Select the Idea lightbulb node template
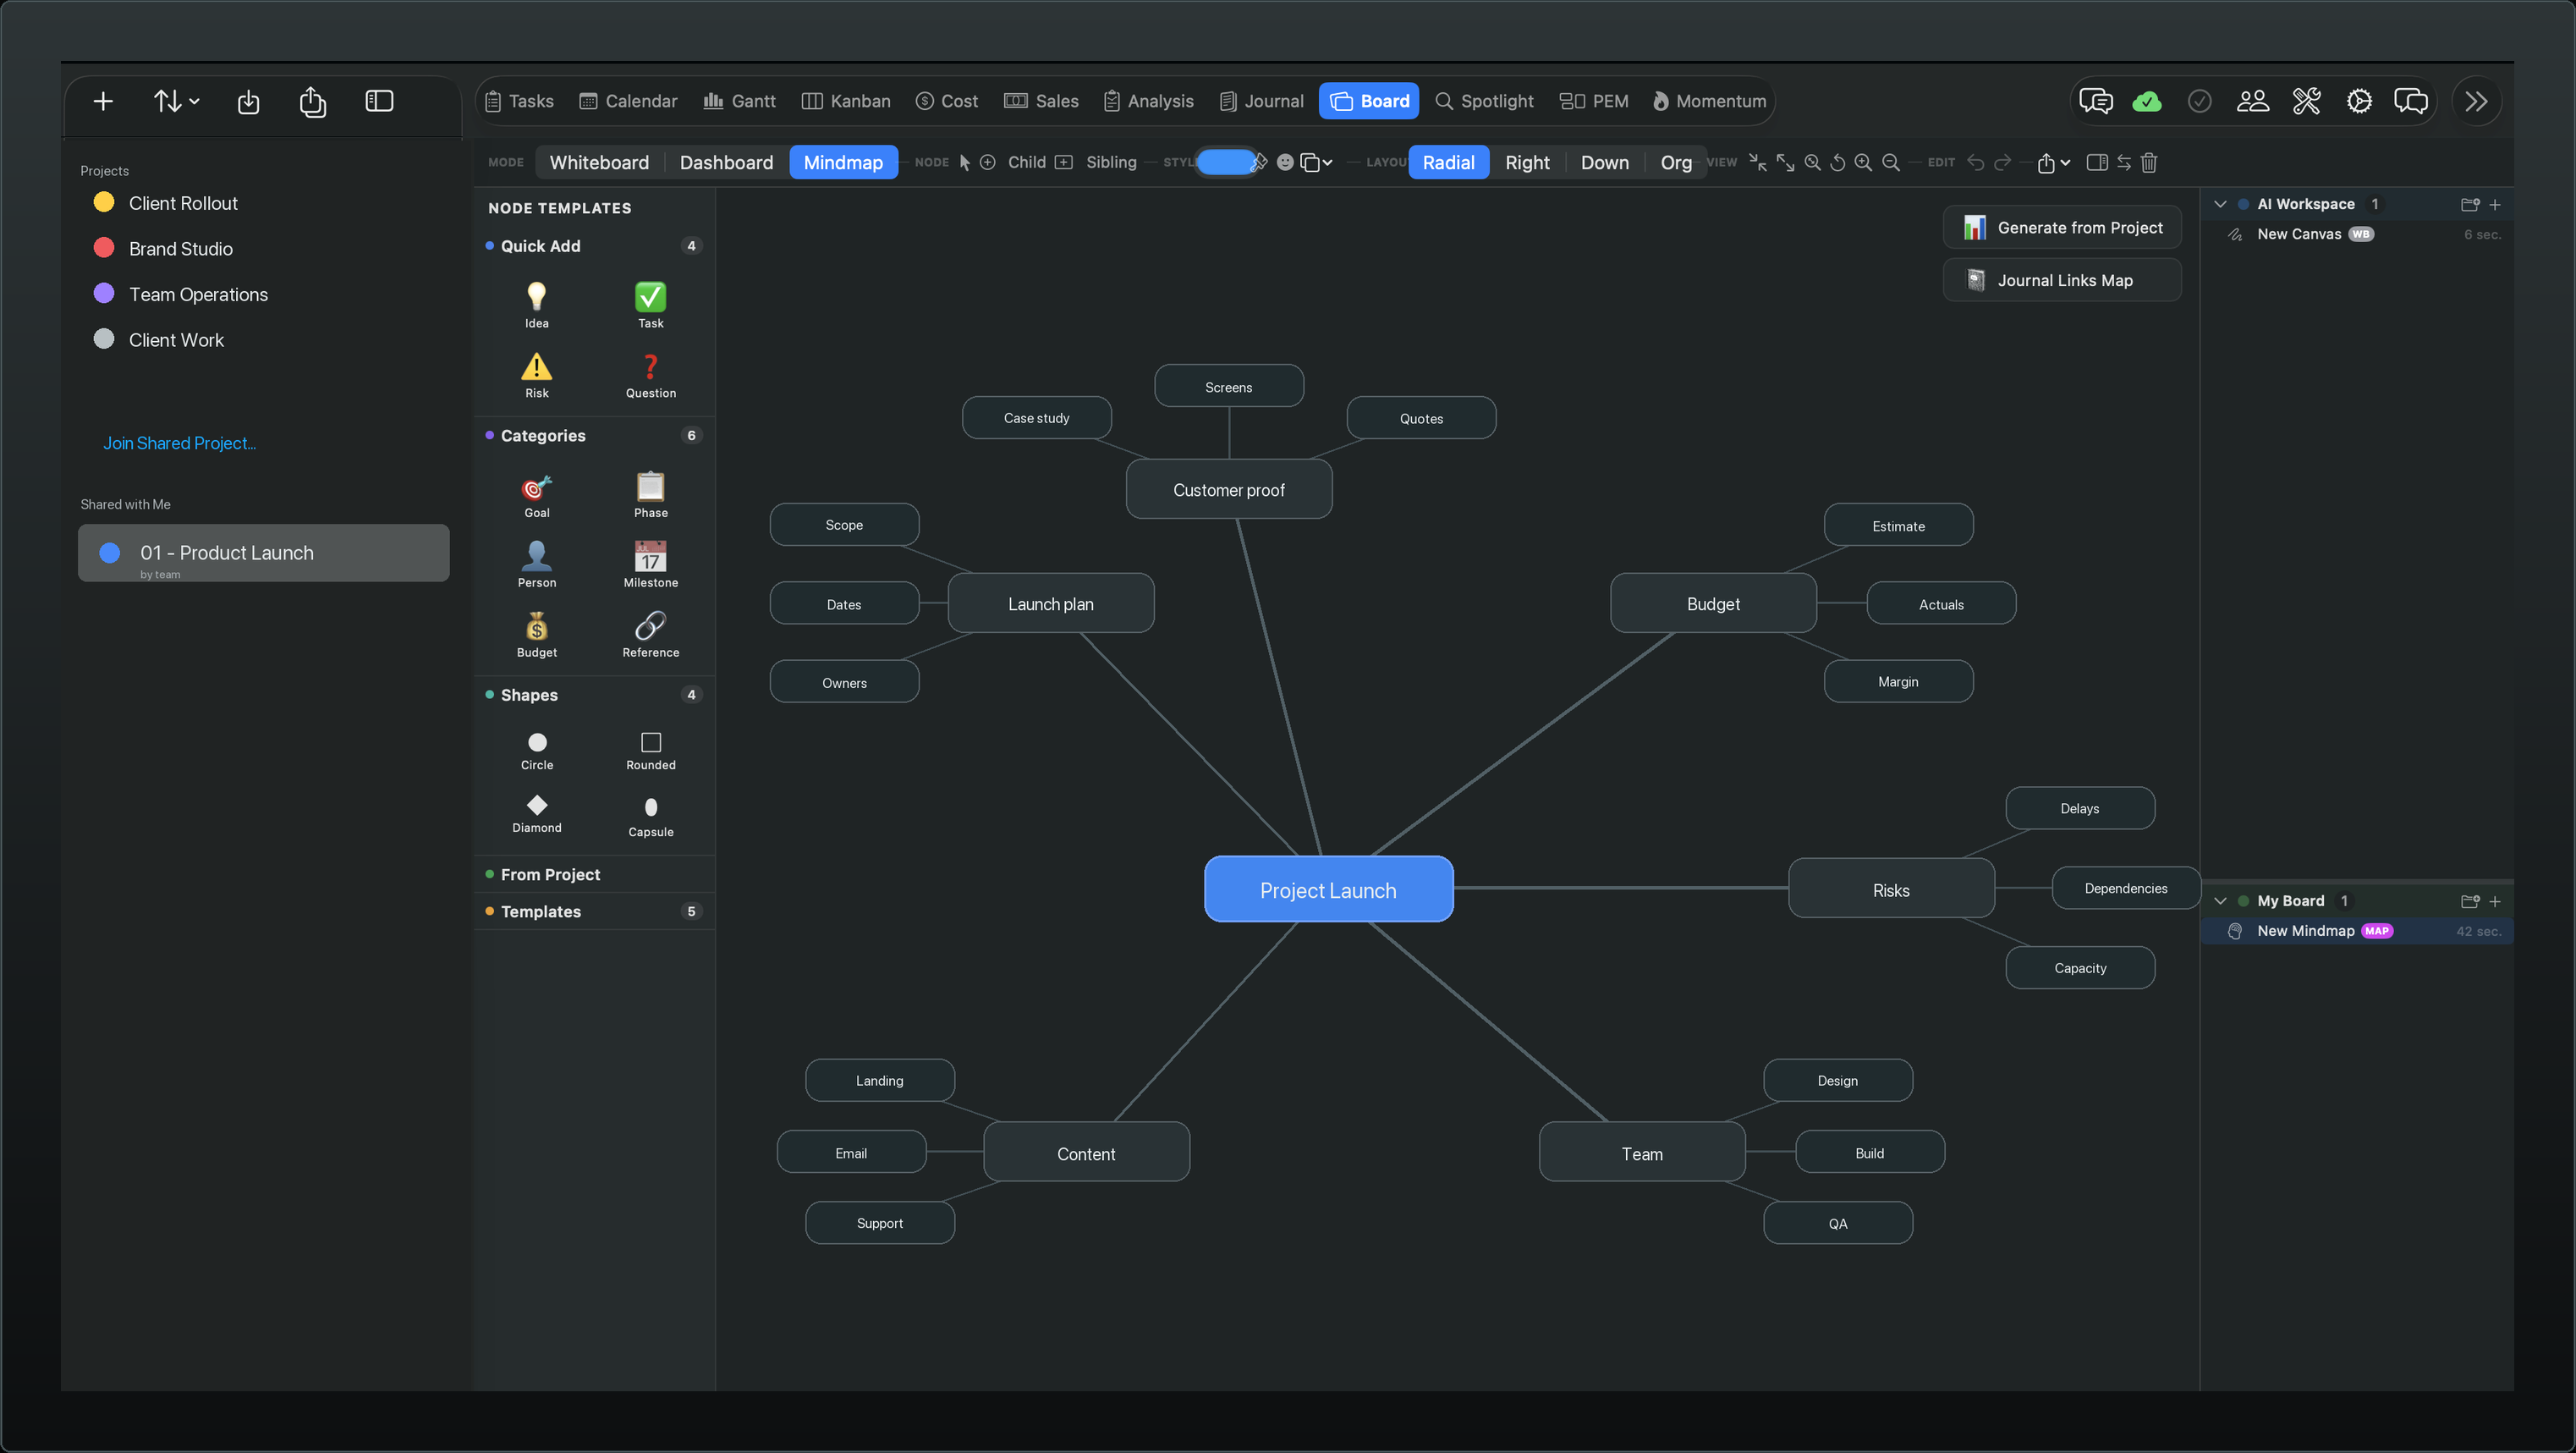The width and height of the screenshot is (2576, 1453). [x=537, y=304]
